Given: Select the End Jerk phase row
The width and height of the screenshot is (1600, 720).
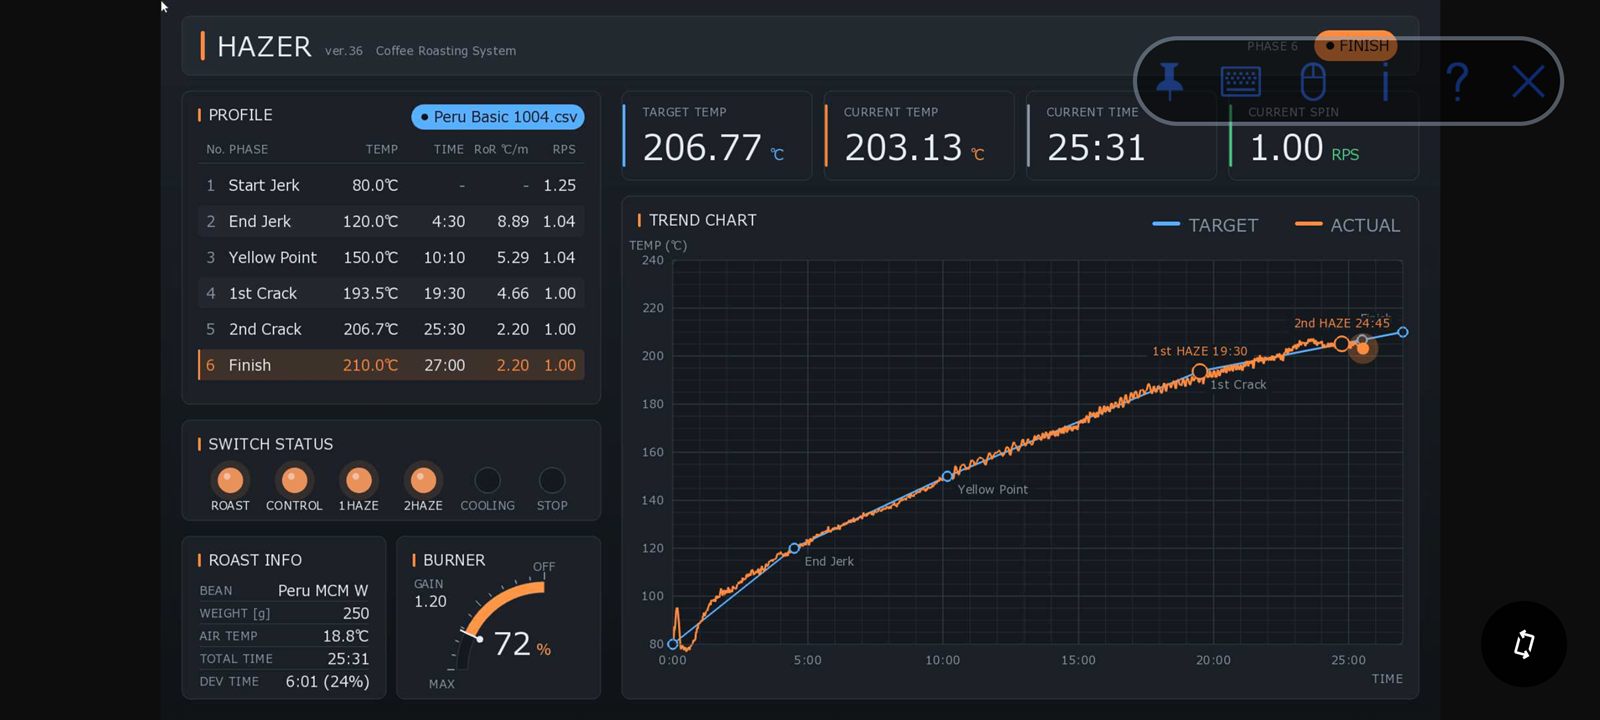Looking at the screenshot, I should (391, 221).
